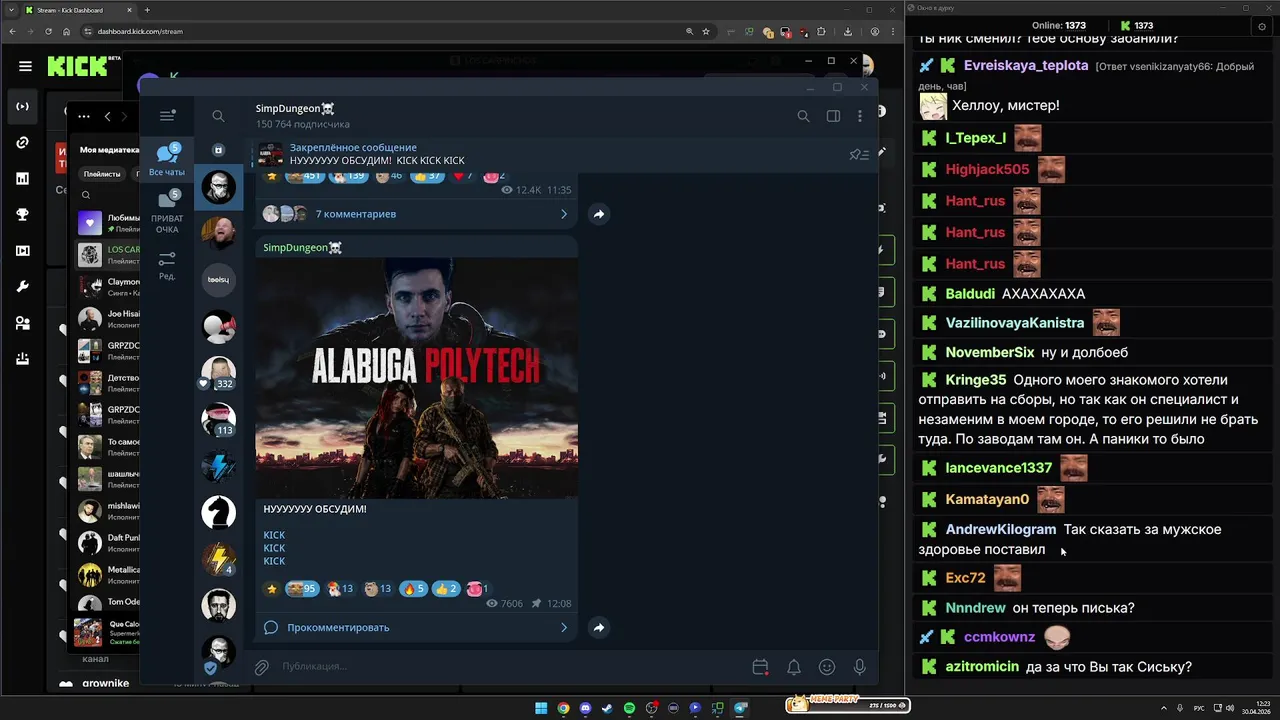Image resolution: width=1280 pixels, height=720 pixels.
Task: Click the first KICK link in the post
Action: click(x=274, y=535)
